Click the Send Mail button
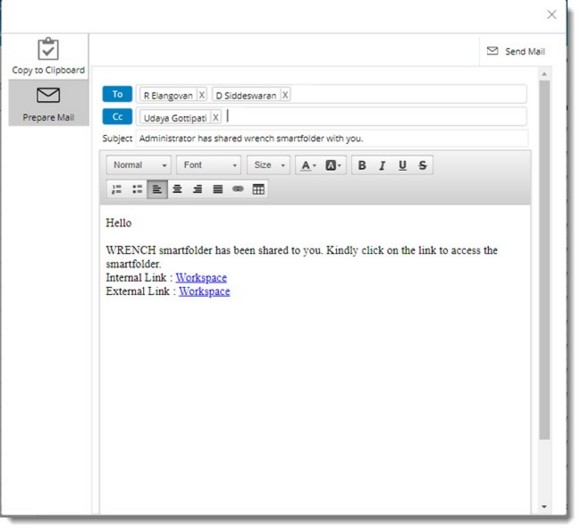Viewport: 581px width, 531px height. (516, 52)
